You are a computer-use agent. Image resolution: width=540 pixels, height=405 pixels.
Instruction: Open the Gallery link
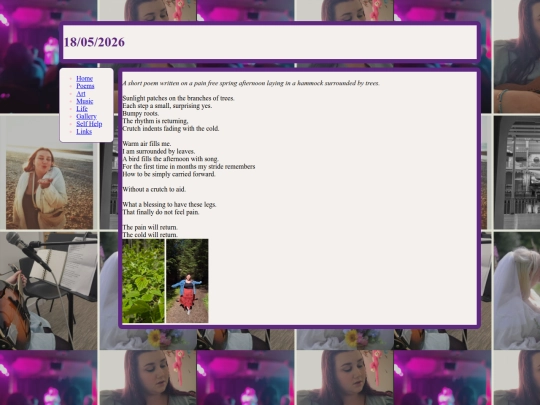pos(86,116)
